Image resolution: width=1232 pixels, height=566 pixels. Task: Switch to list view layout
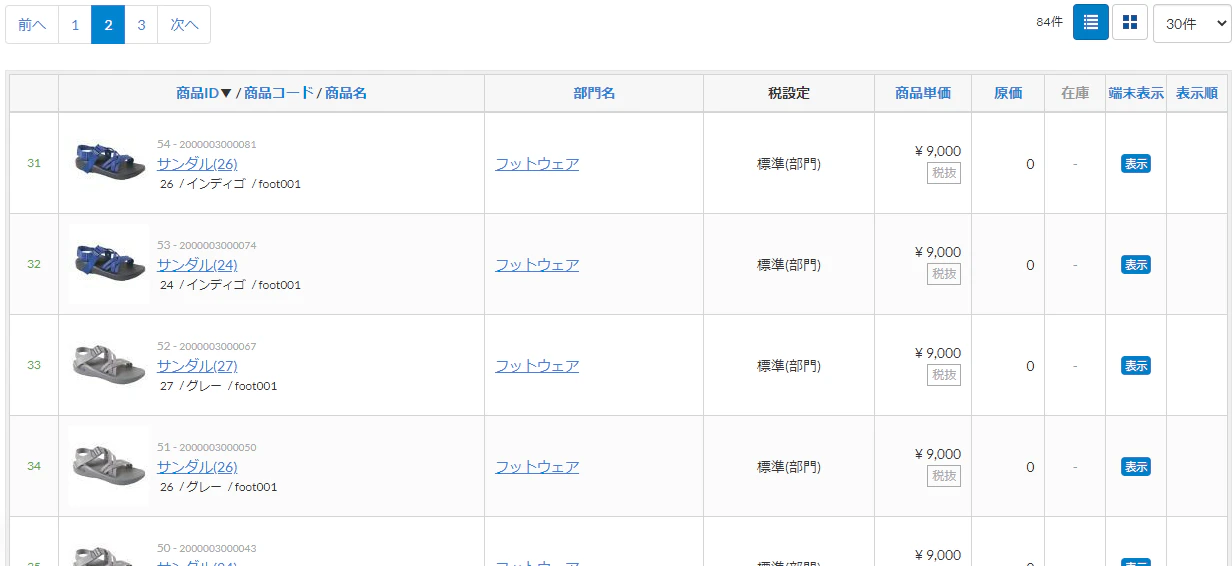1091,22
